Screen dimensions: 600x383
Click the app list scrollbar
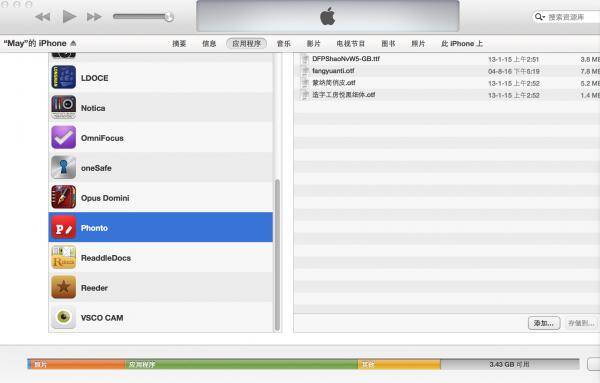click(277, 254)
